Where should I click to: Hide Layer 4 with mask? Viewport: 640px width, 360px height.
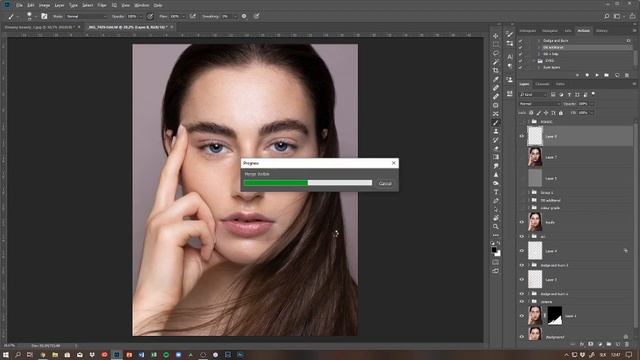tap(522, 316)
